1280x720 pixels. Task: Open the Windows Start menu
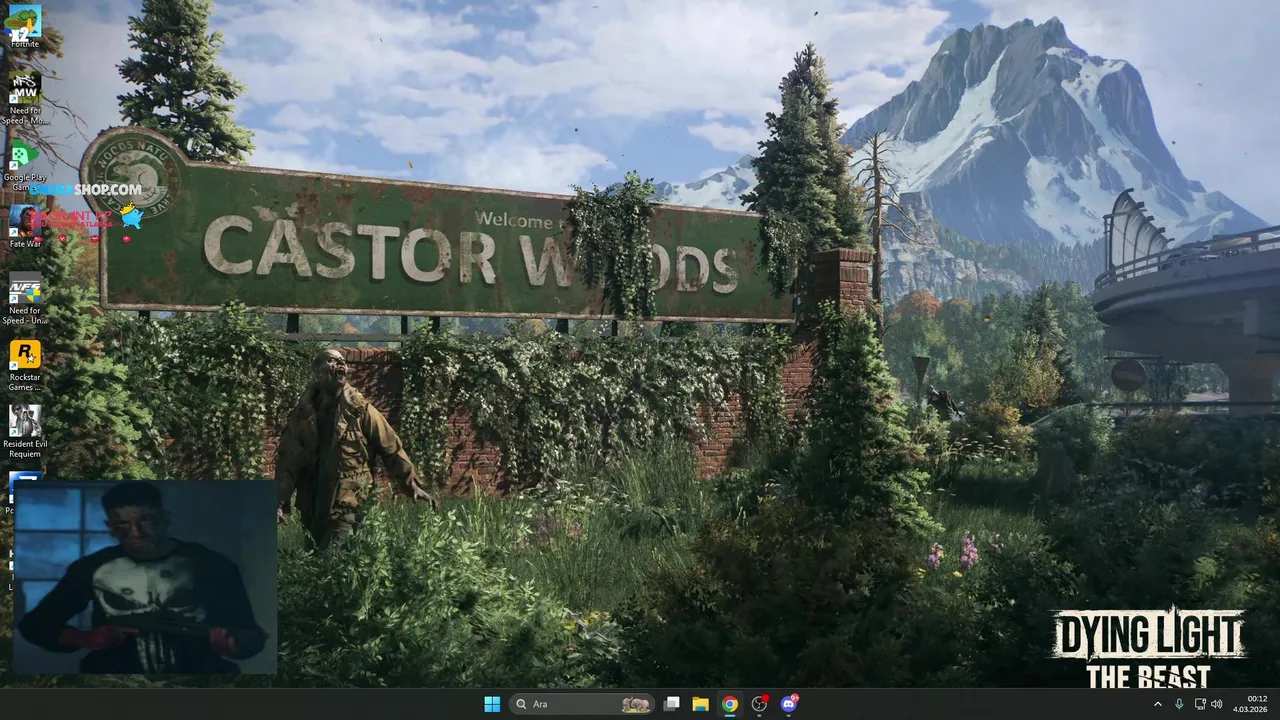492,704
